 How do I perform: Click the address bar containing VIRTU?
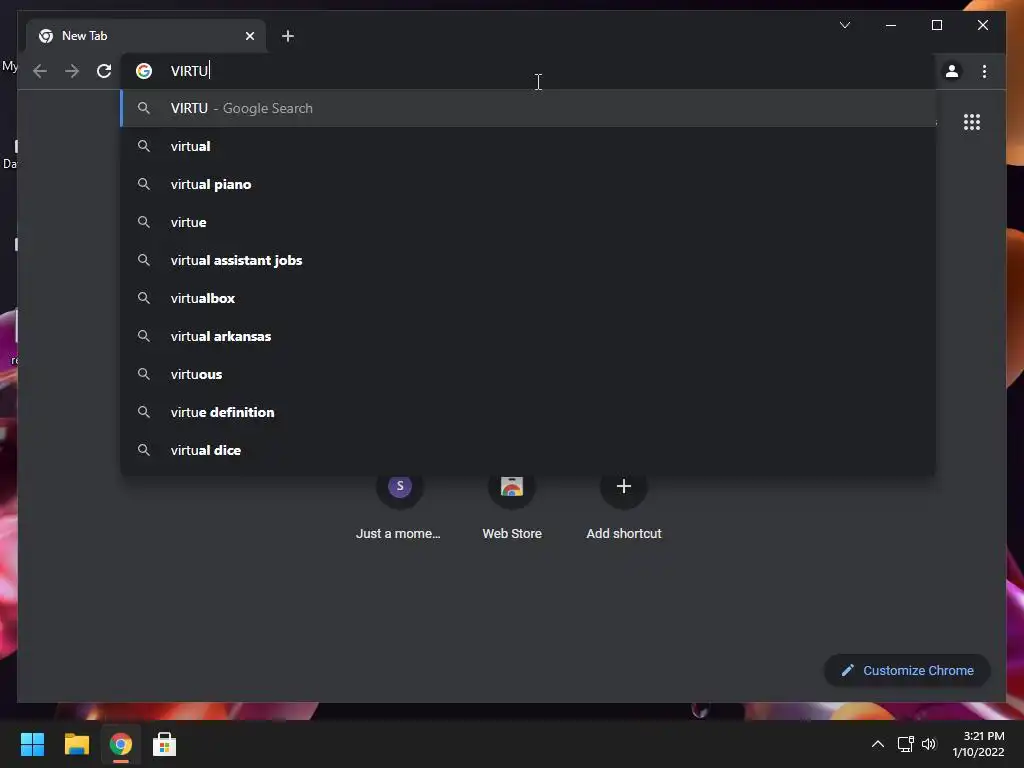529,71
